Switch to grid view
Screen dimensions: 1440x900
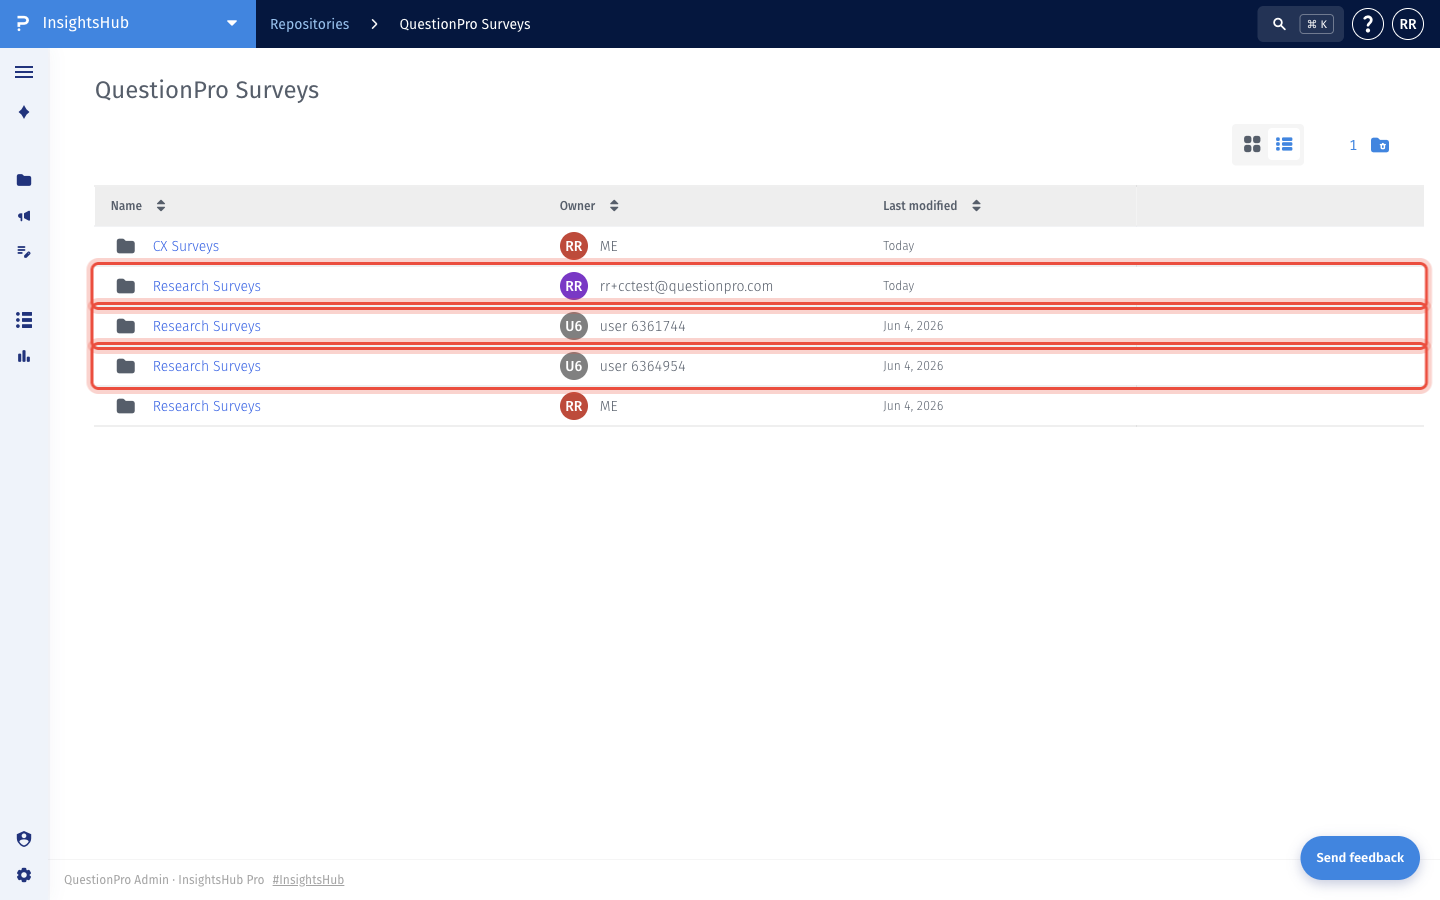(1252, 144)
